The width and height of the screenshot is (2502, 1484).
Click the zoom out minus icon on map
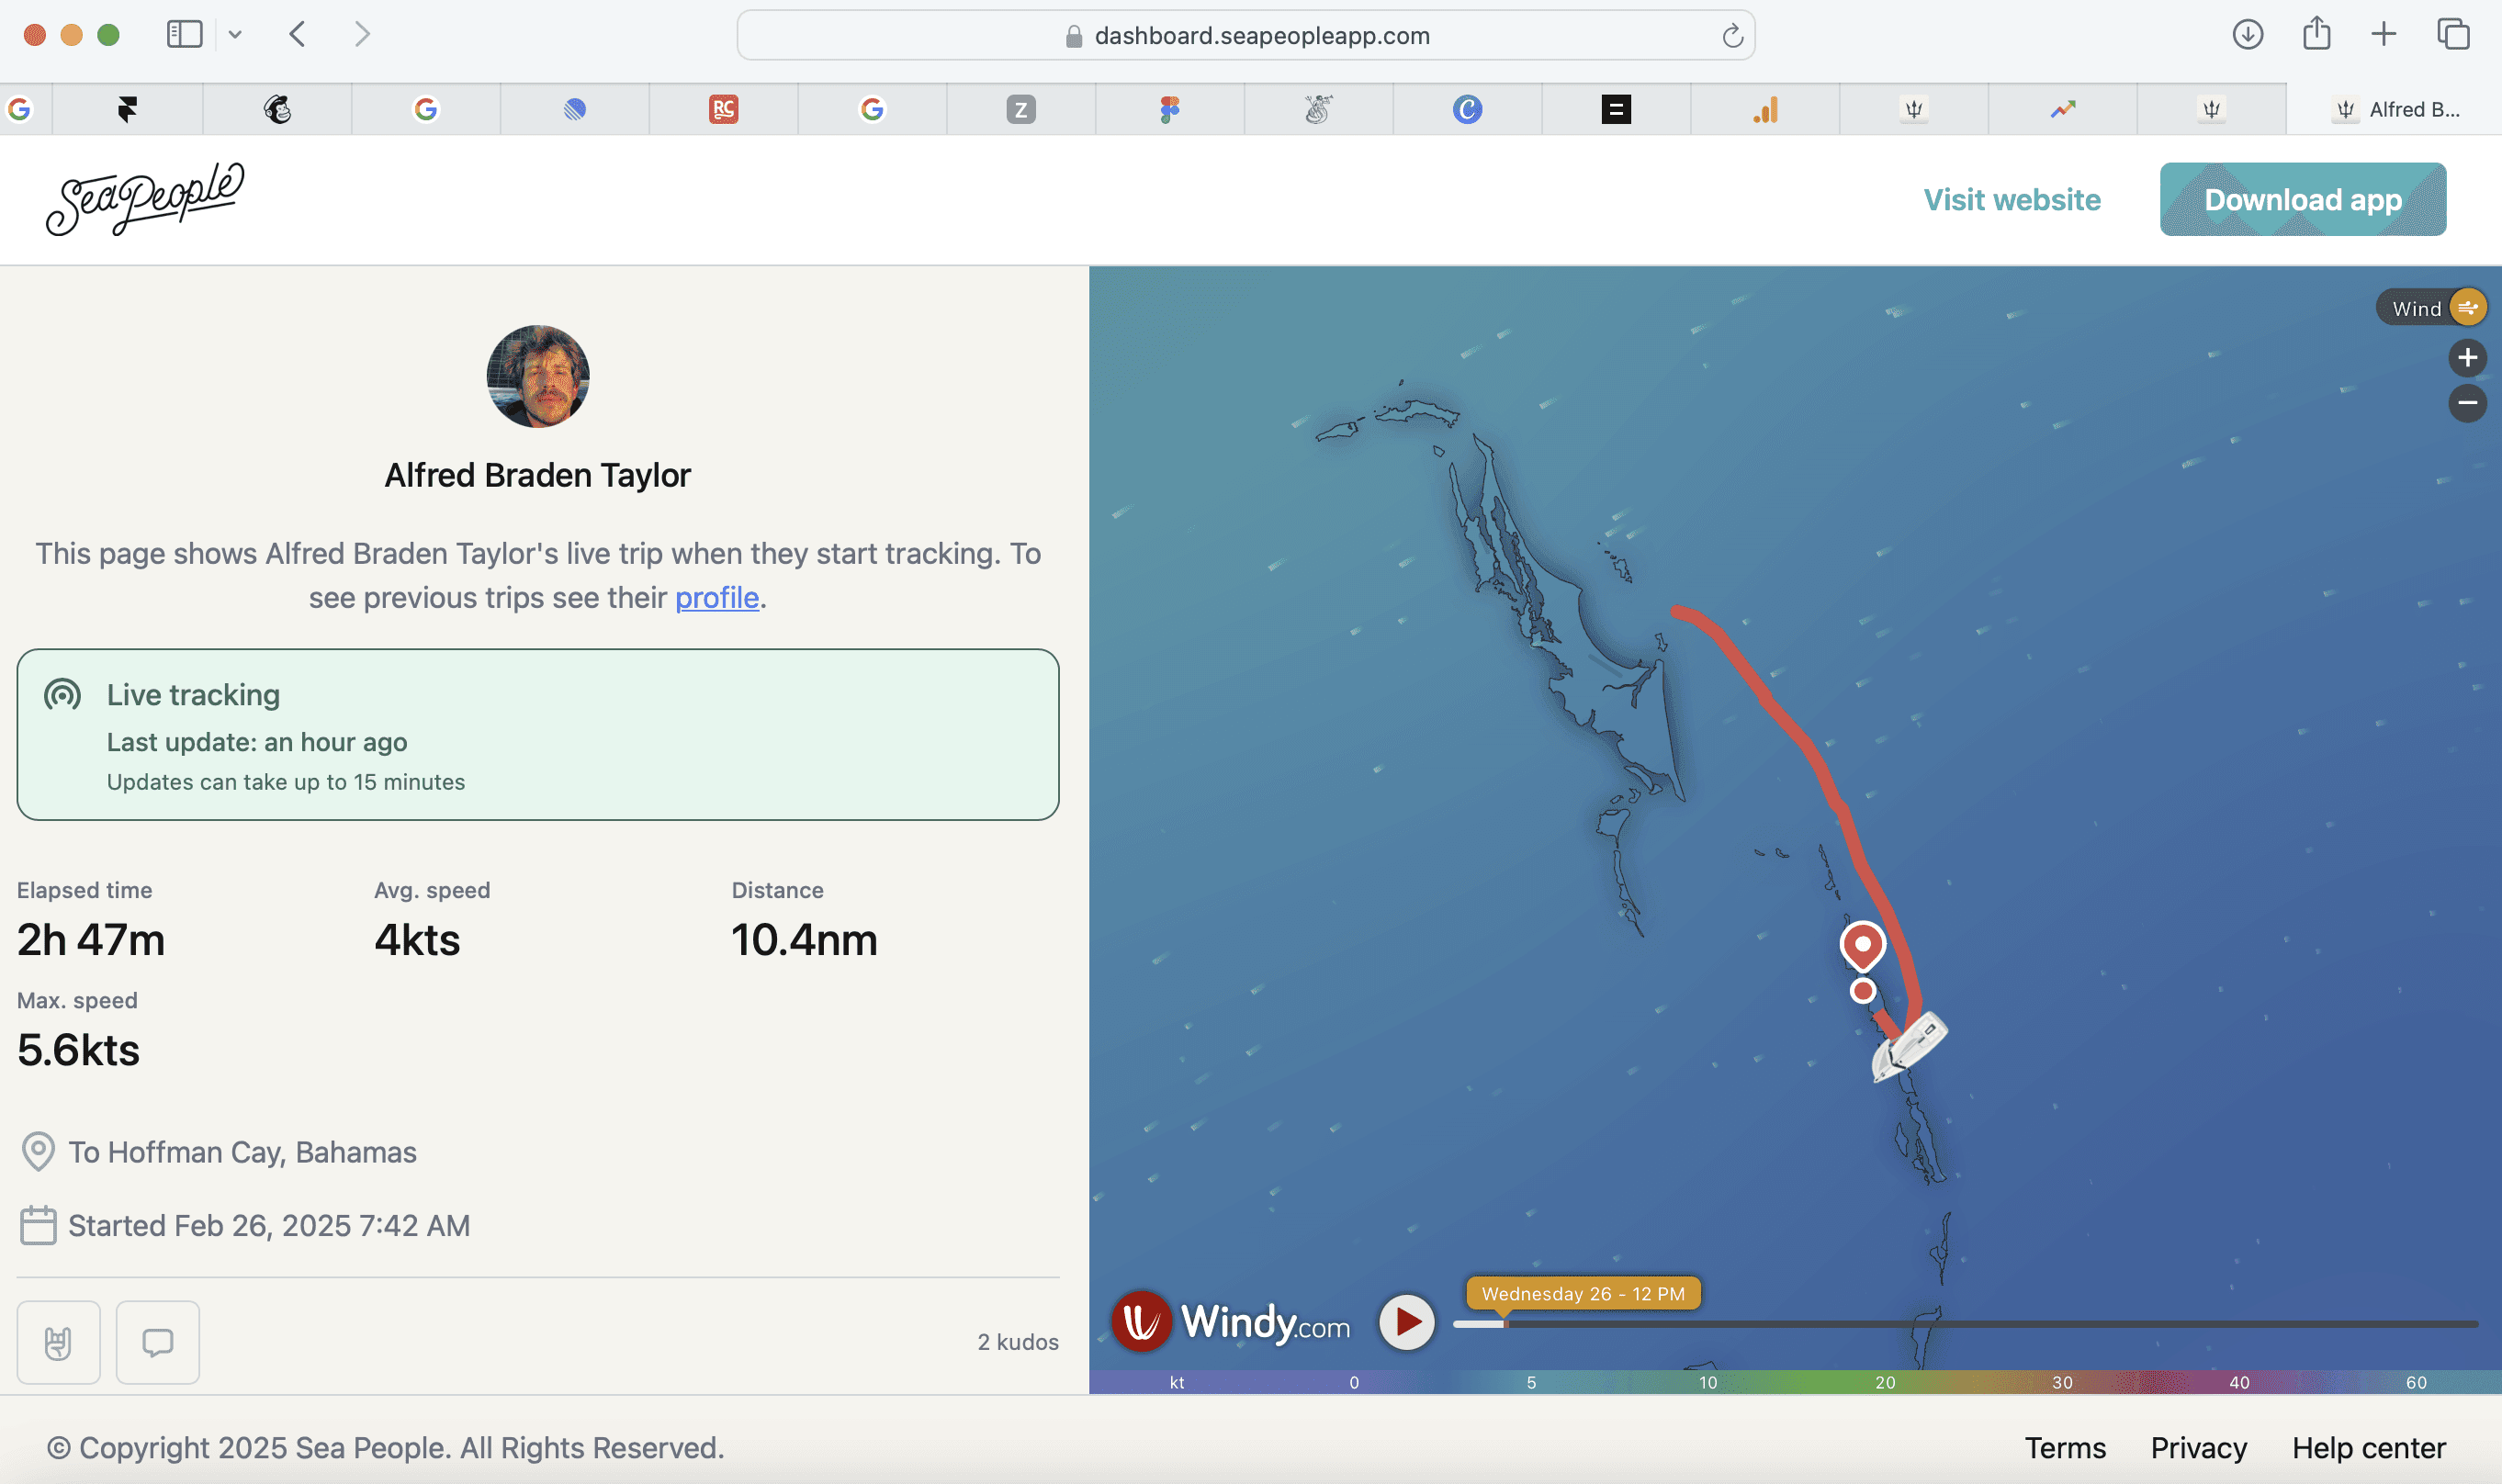[2465, 403]
